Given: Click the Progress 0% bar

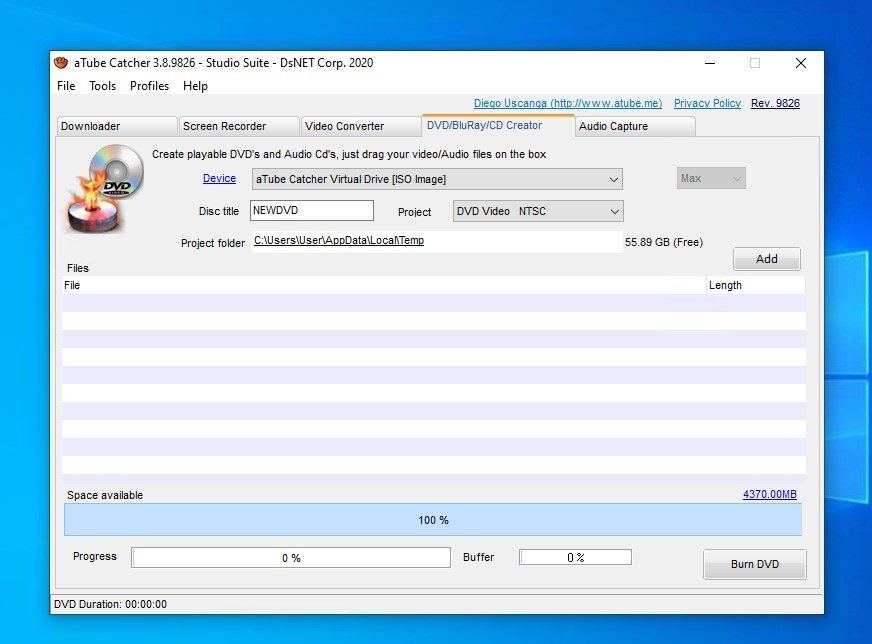Looking at the screenshot, I should coord(291,558).
